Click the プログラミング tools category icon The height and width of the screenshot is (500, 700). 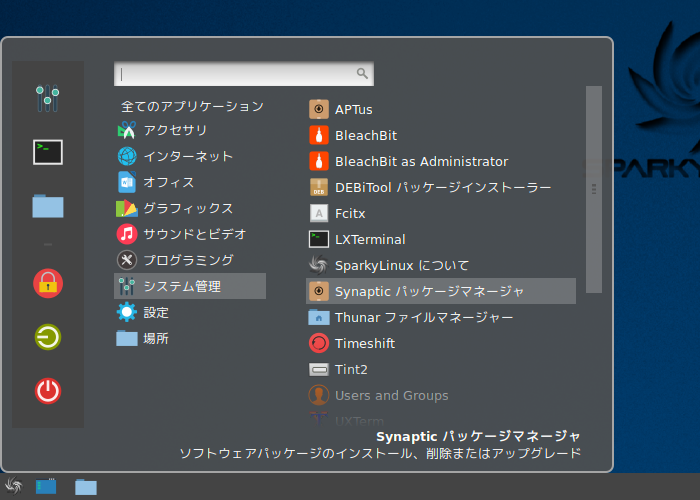point(127,260)
